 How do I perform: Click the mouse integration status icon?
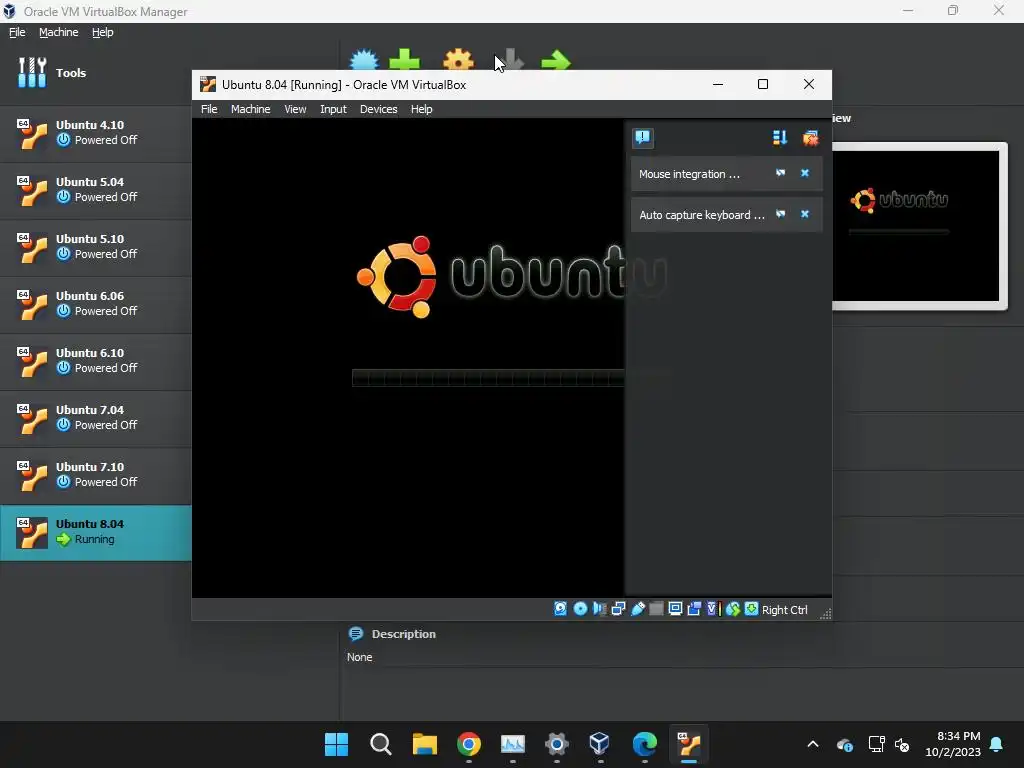click(733, 609)
